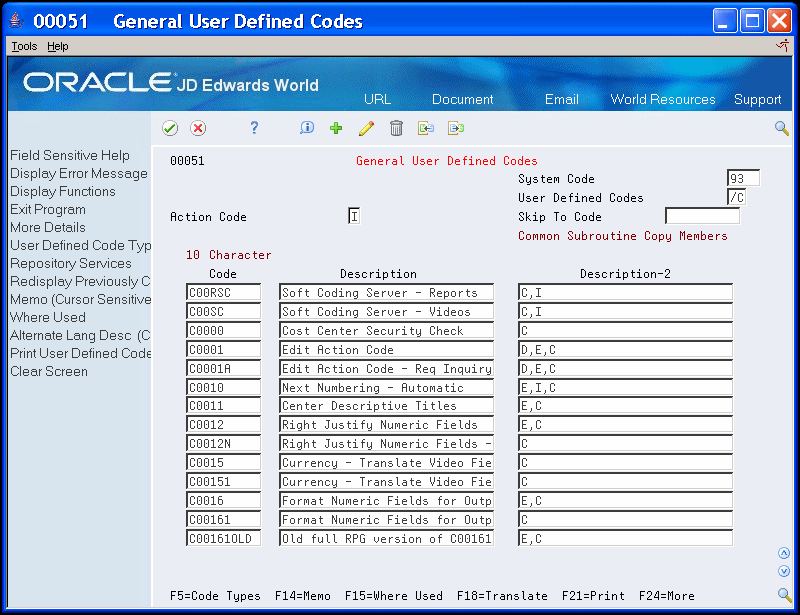Select Where Used in the sidebar

pos(46,317)
